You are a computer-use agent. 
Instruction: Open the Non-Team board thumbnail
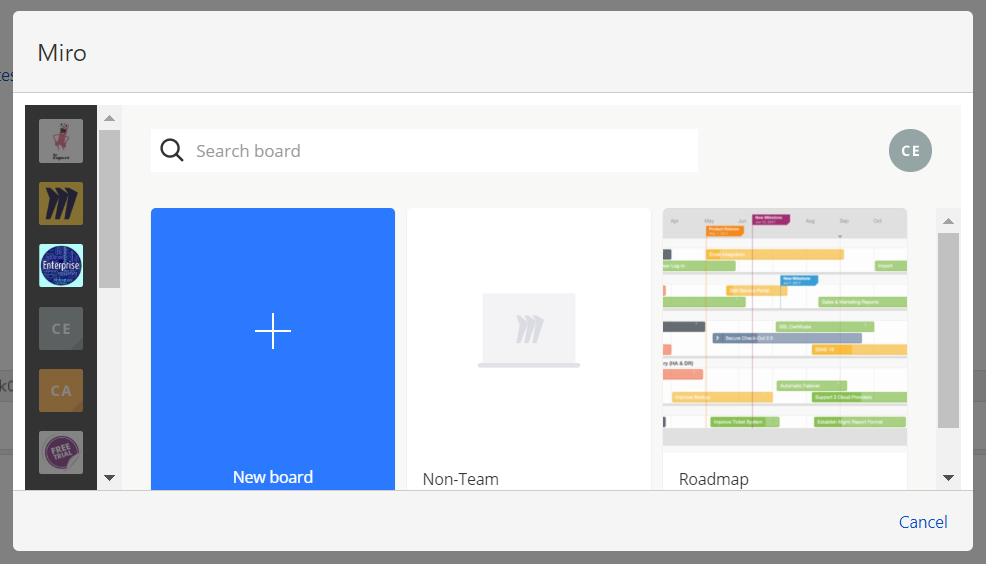point(529,331)
